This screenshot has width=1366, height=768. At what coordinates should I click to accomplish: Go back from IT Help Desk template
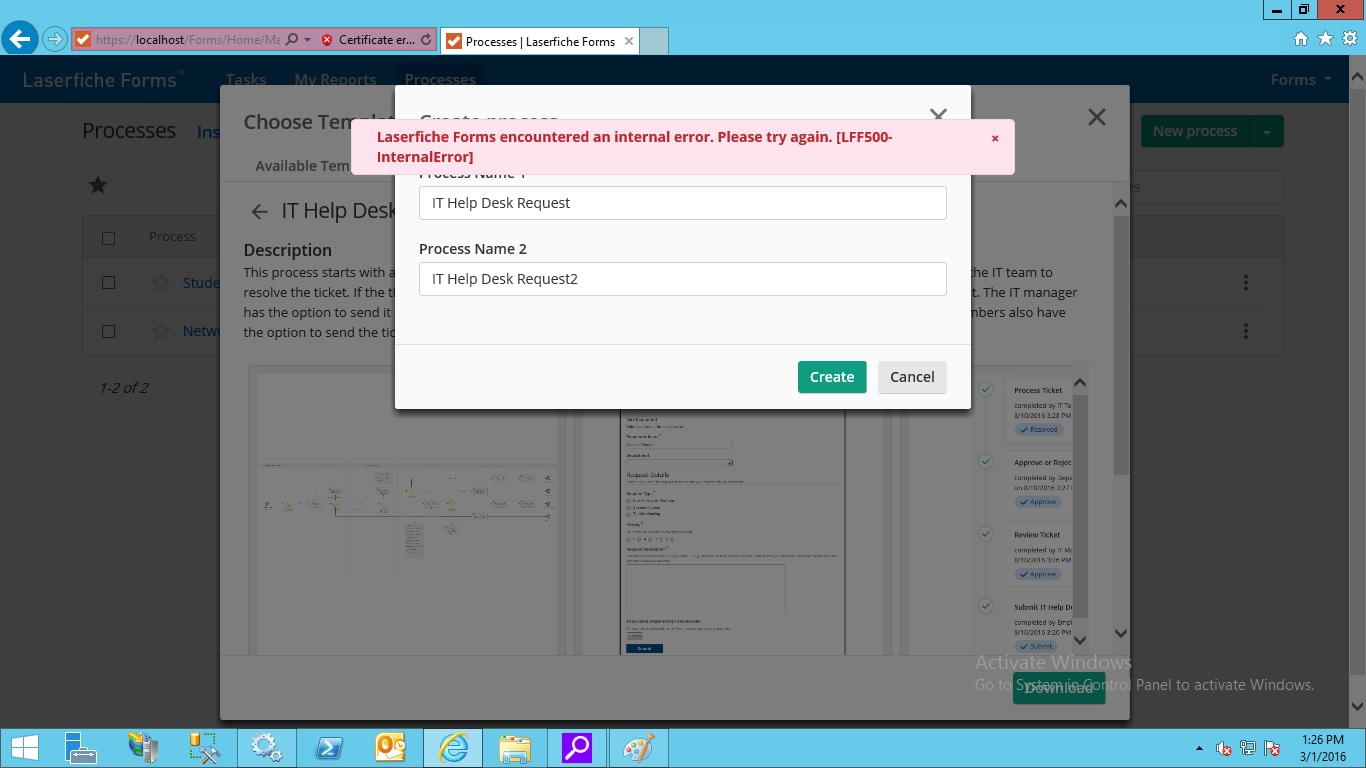click(x=259, y=211)
